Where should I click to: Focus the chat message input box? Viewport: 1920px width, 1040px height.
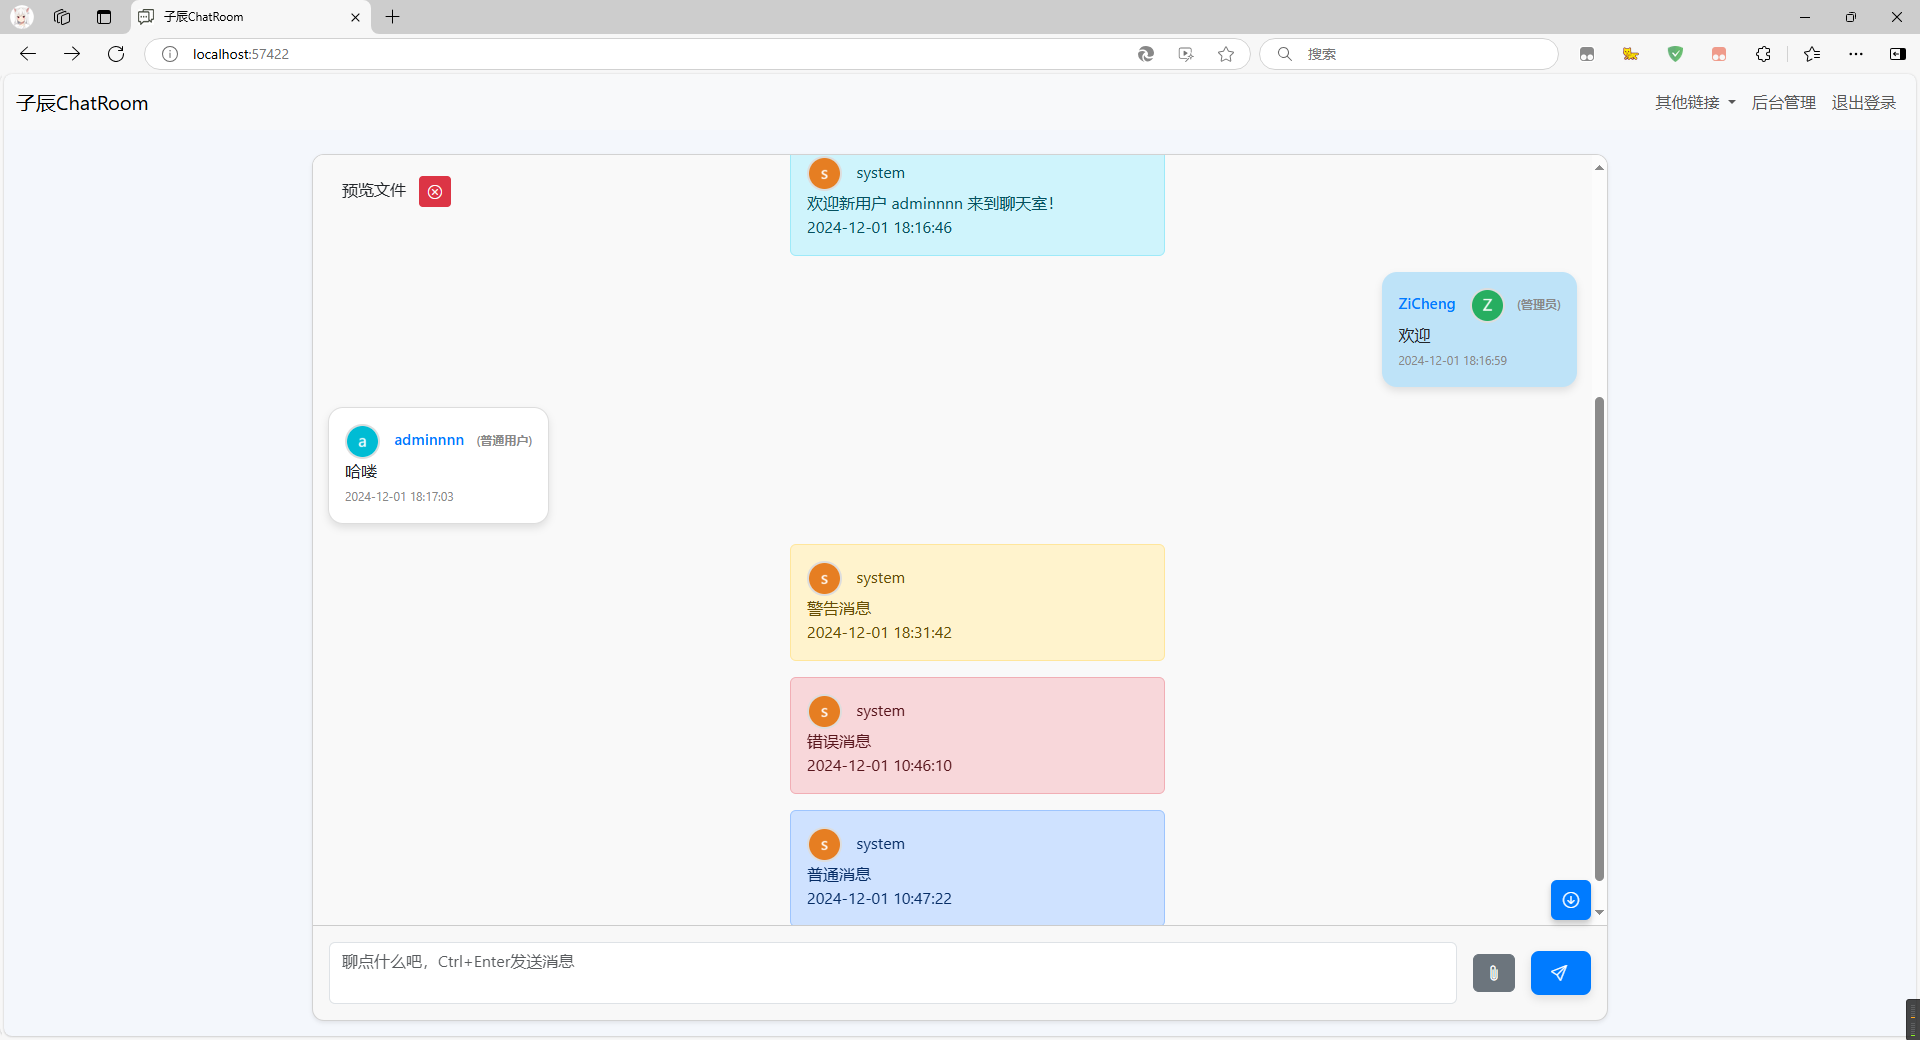point(892,973)
